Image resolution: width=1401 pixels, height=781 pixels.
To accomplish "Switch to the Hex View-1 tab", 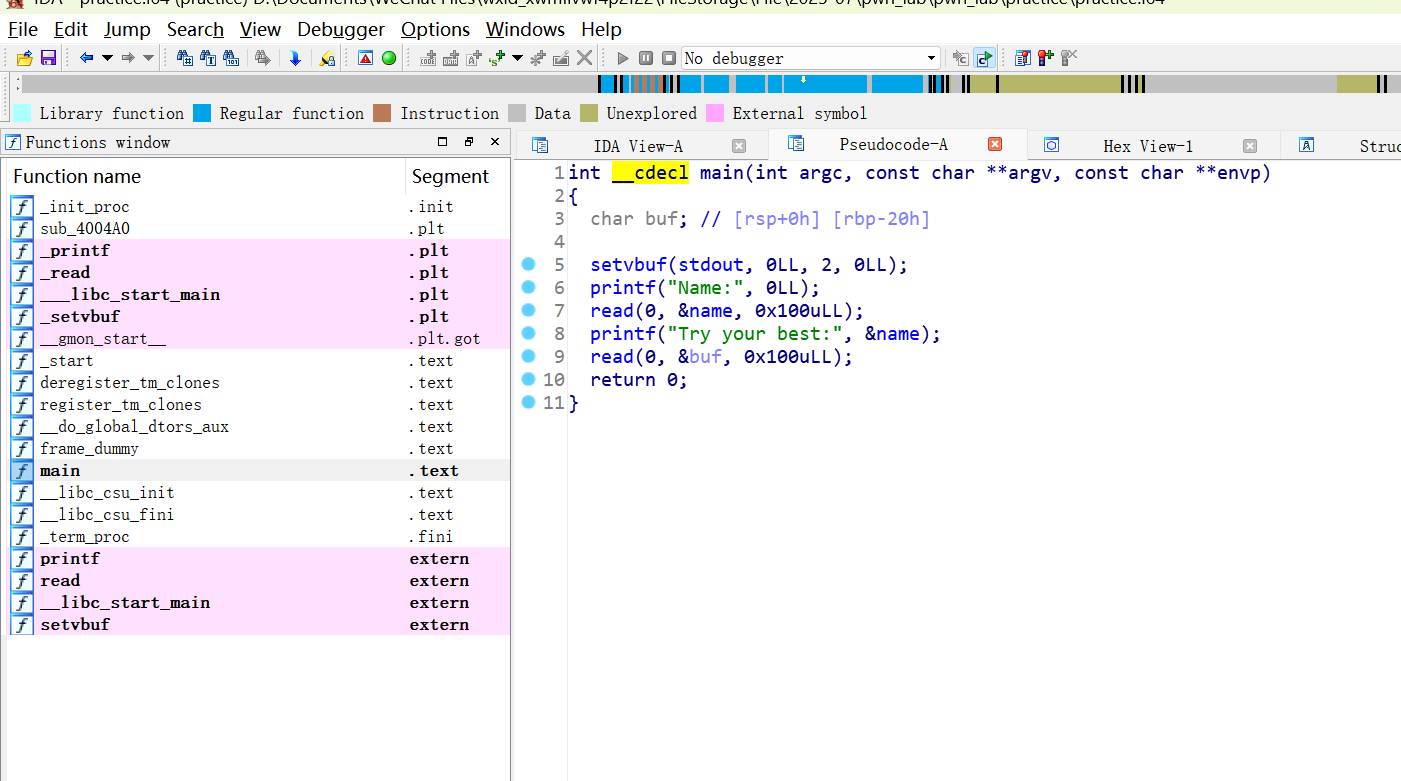I will (x=1147, y=146).
